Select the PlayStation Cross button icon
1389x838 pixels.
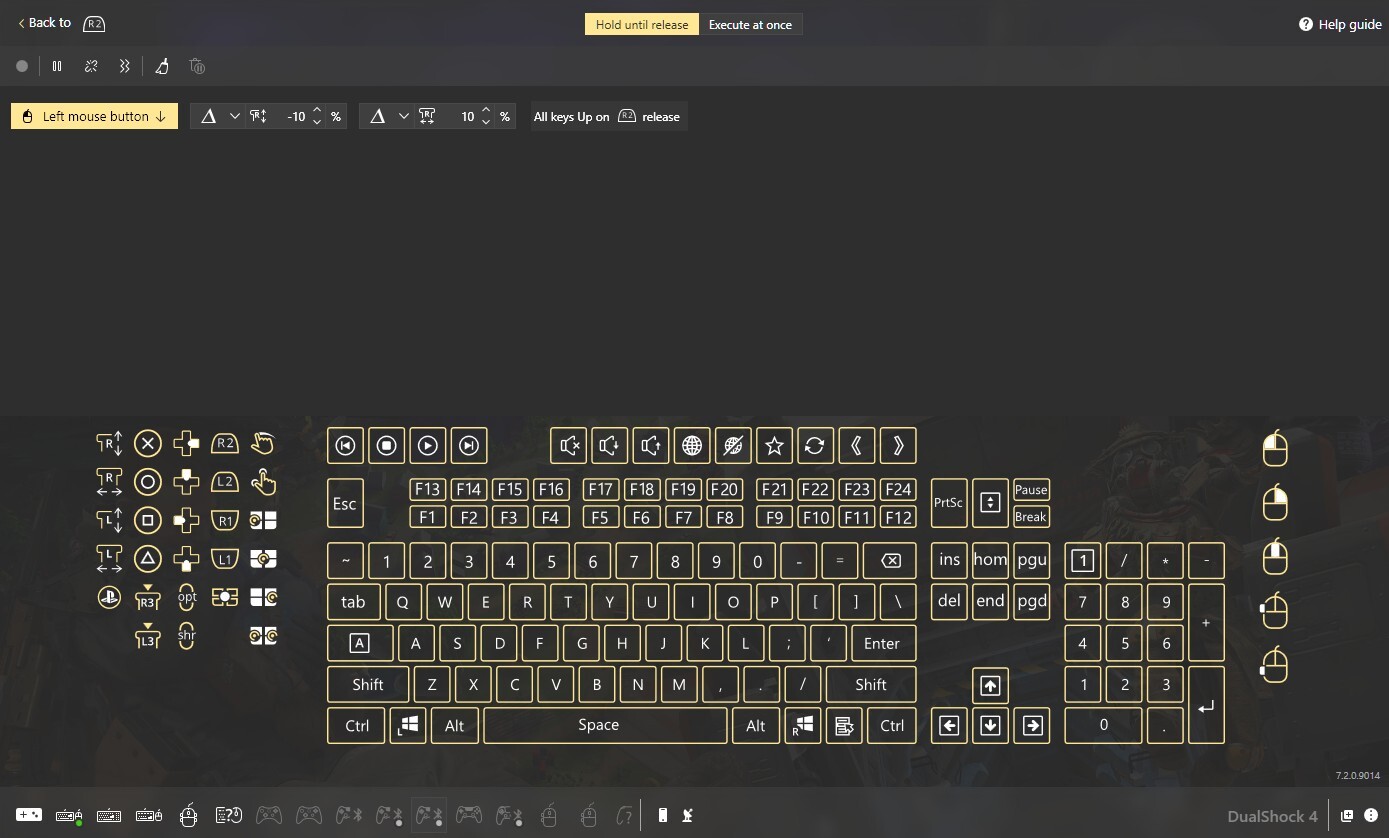tap(147, 444)
